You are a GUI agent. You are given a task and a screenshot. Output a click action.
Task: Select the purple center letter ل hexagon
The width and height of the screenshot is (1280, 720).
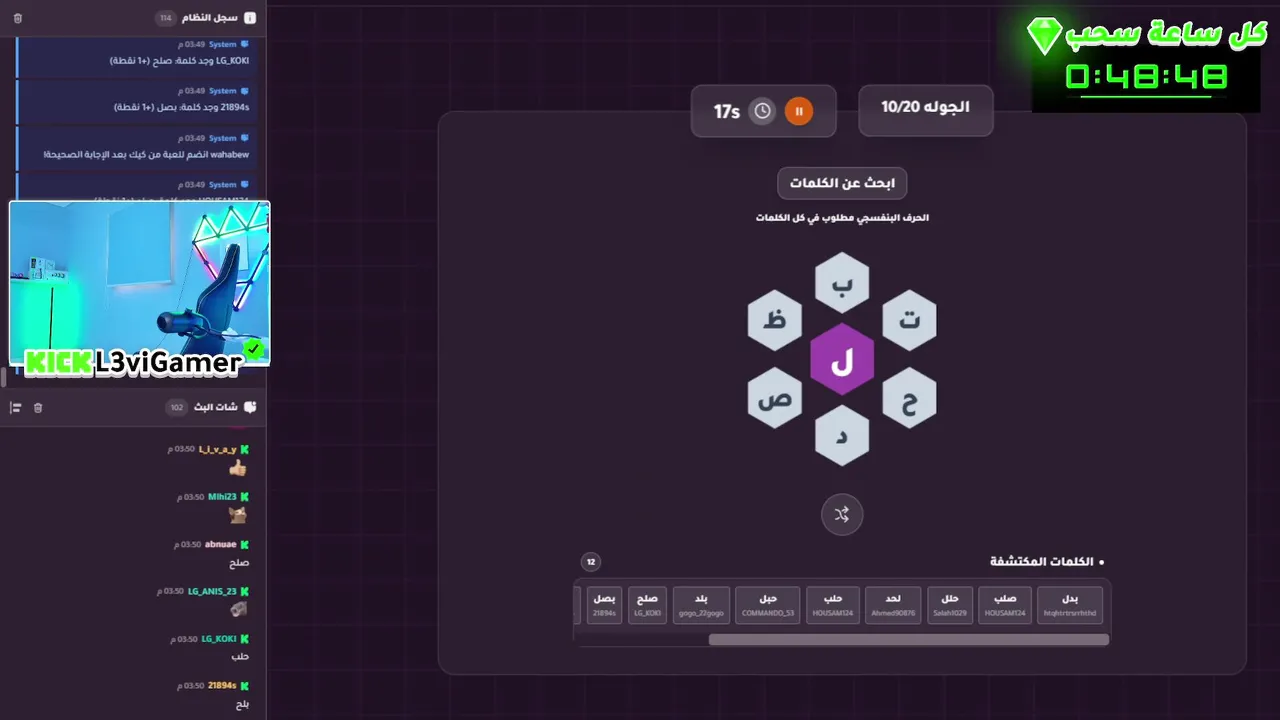coord(842,359)
